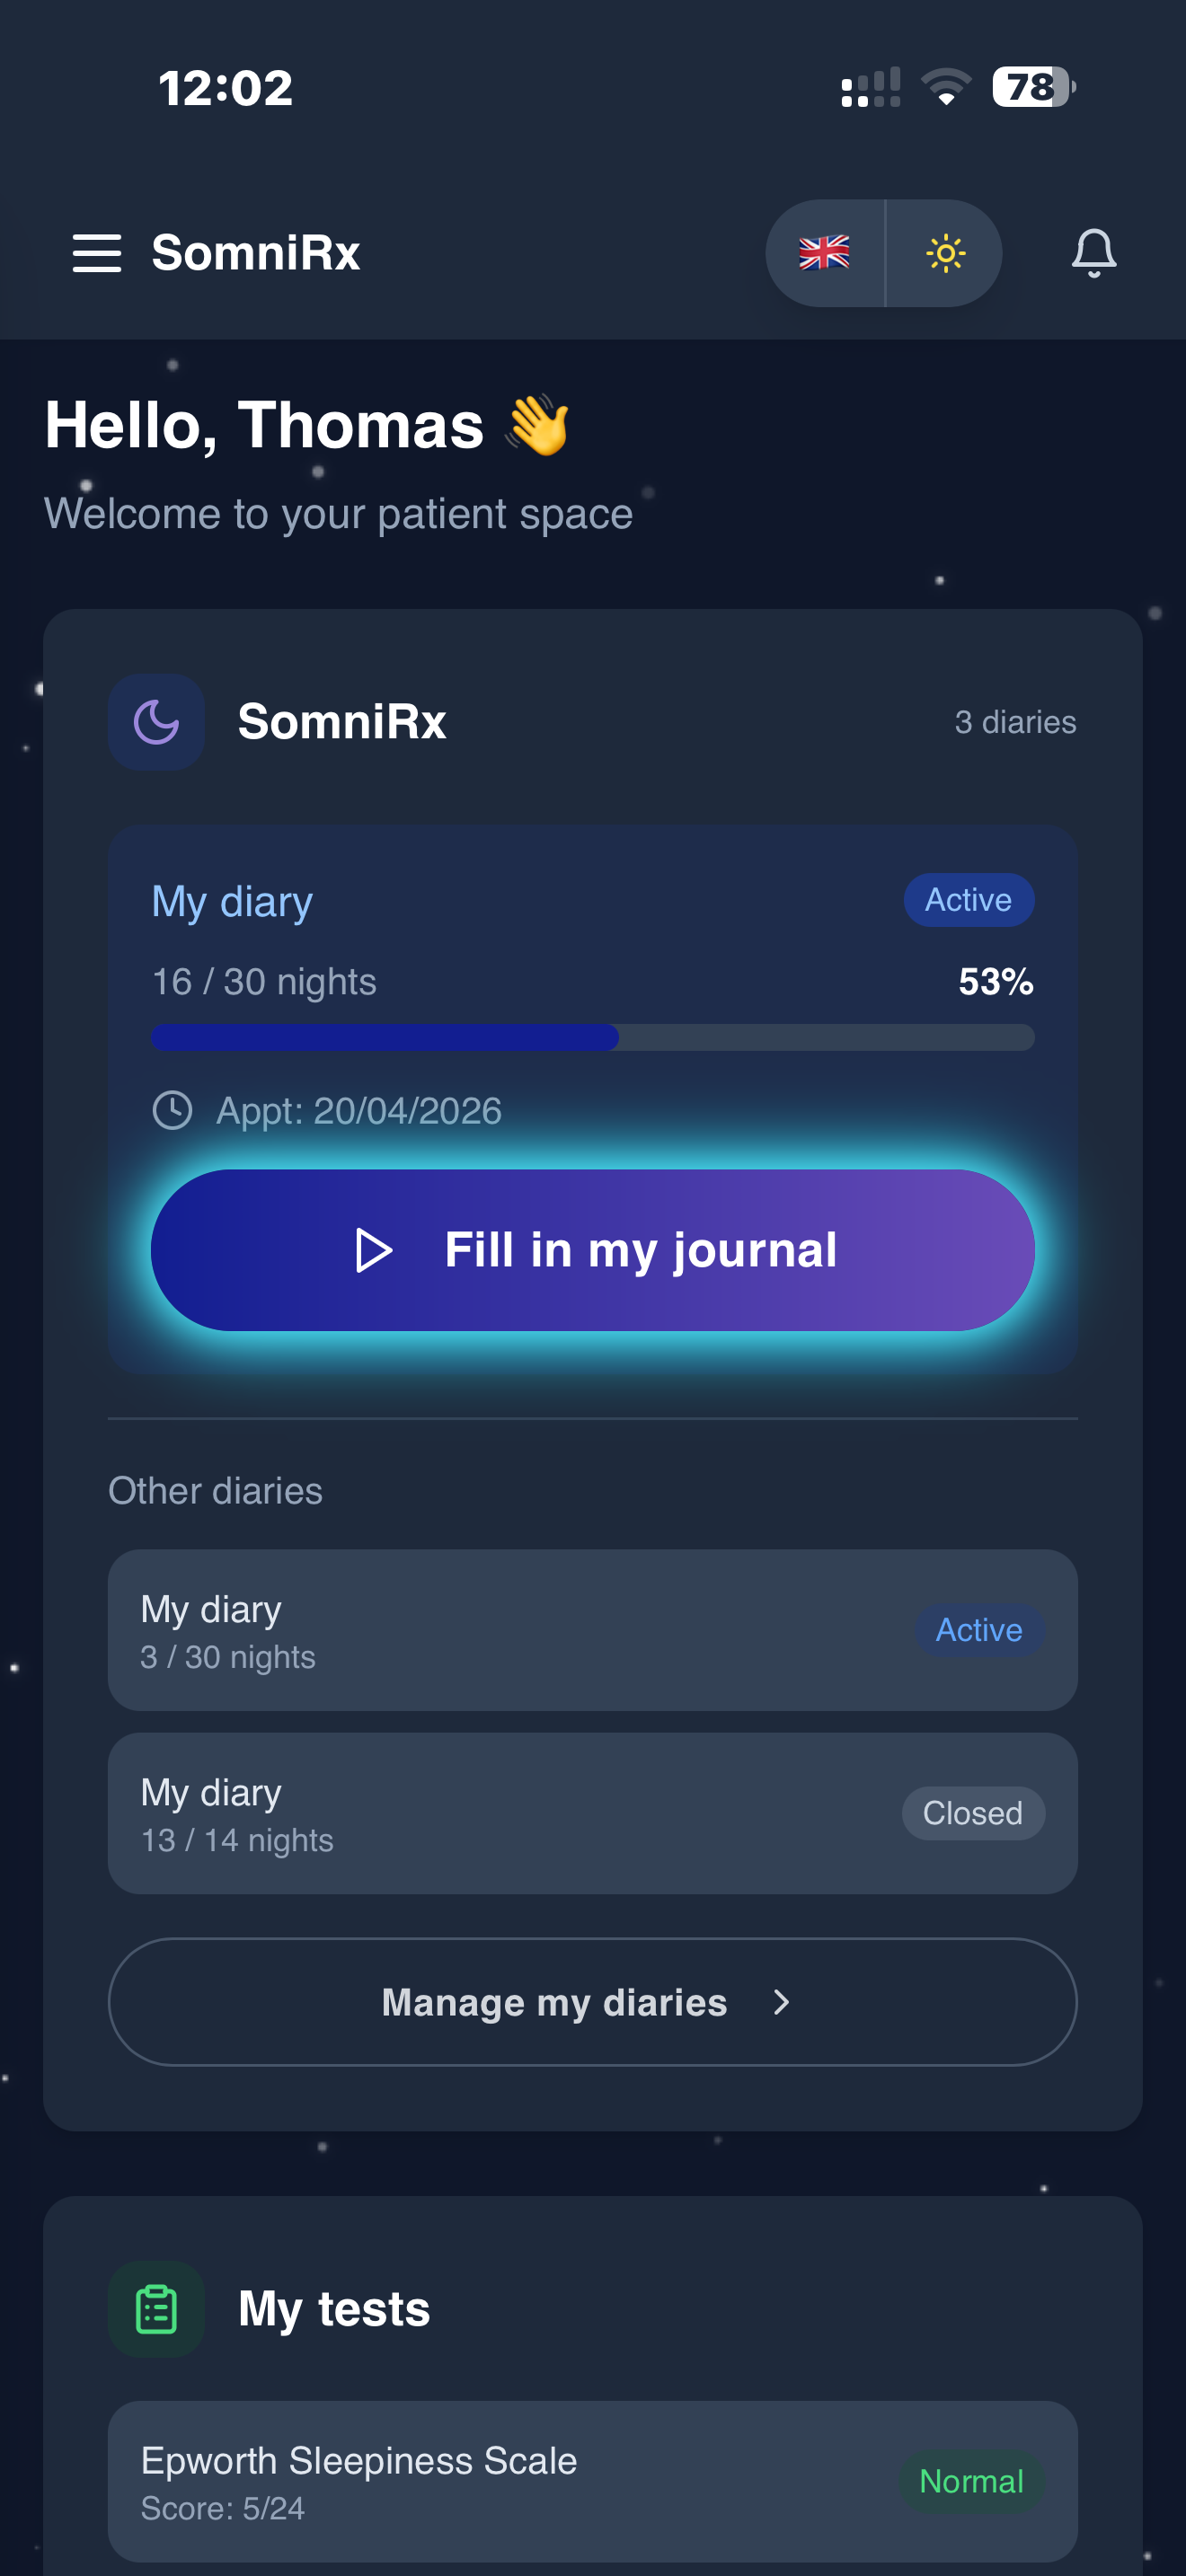Click the progress bar for 16/30 nights
Image resolution: width=1186 pixels, height=2576 pixels.
(592, 1037)
